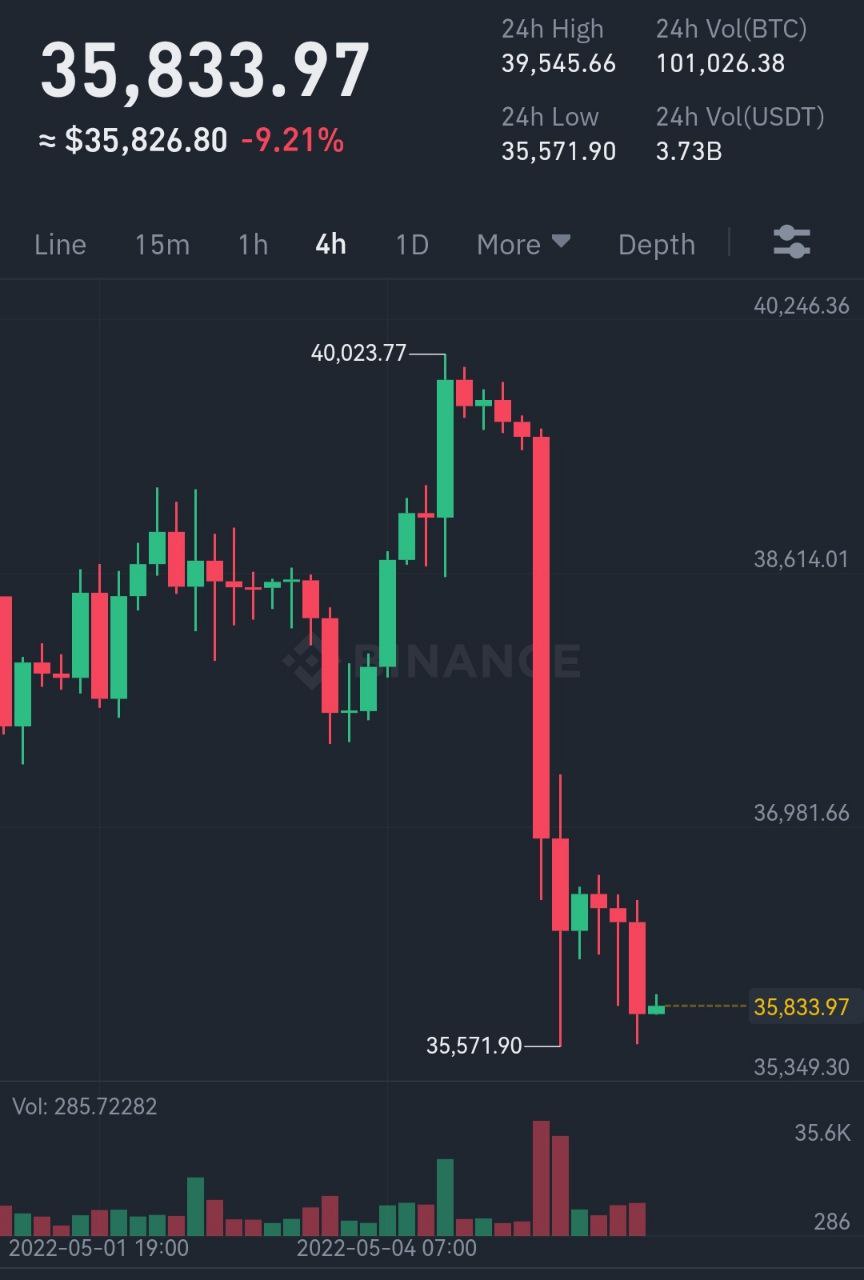Select the 4h timeframe

(x=331, y=244)
